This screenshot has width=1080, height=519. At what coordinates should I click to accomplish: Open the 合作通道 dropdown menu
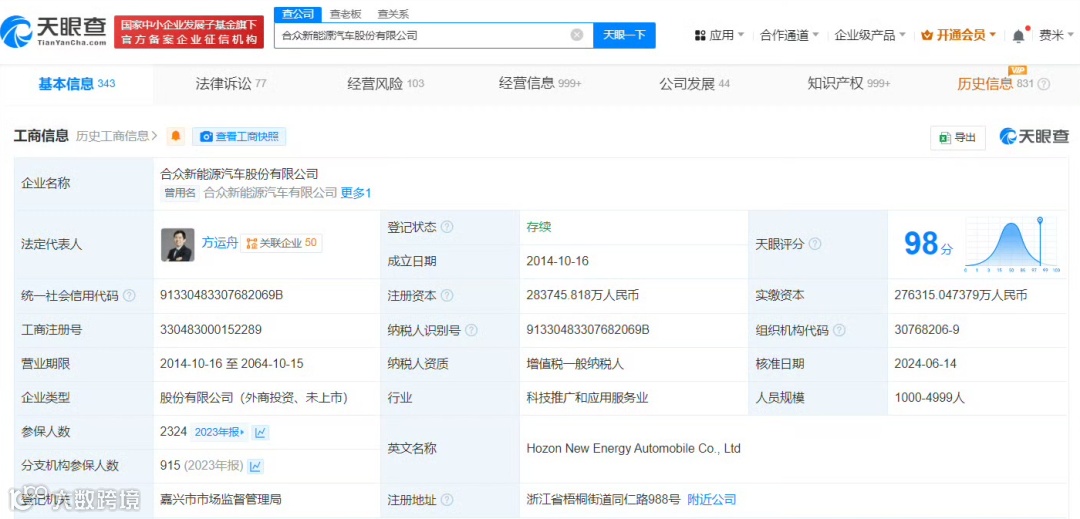[789, 35]
